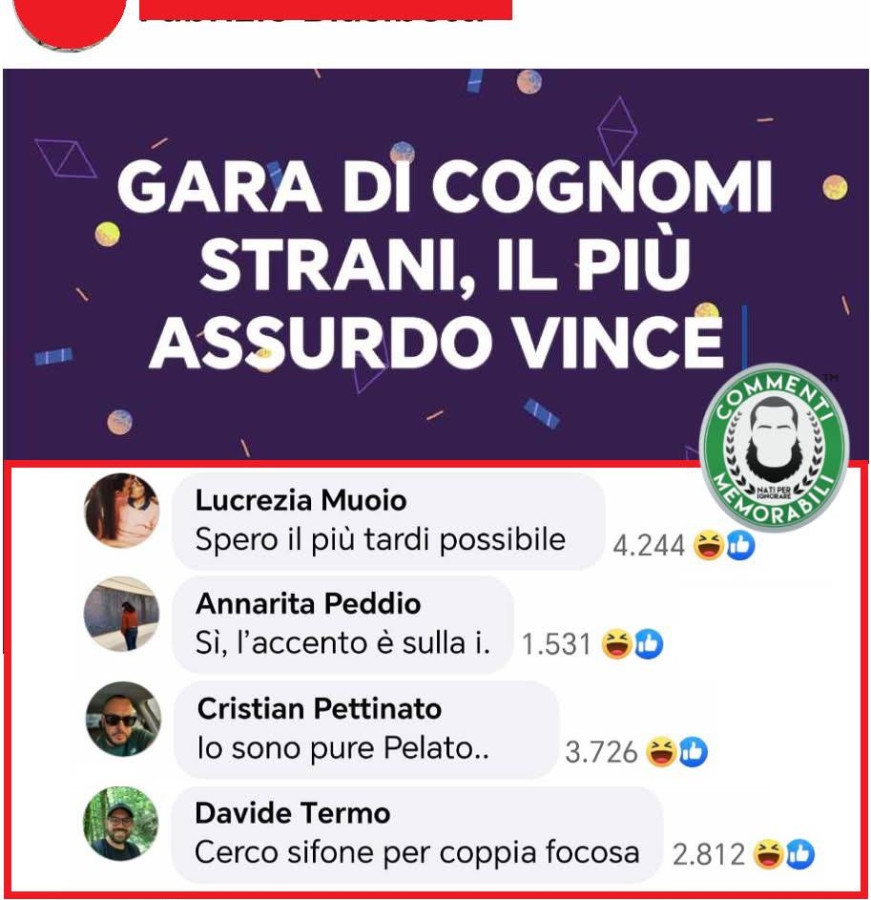
Task: Click laughing emoji on Lucrezia Muoio's comment
Action: click(x=709, y=545)
